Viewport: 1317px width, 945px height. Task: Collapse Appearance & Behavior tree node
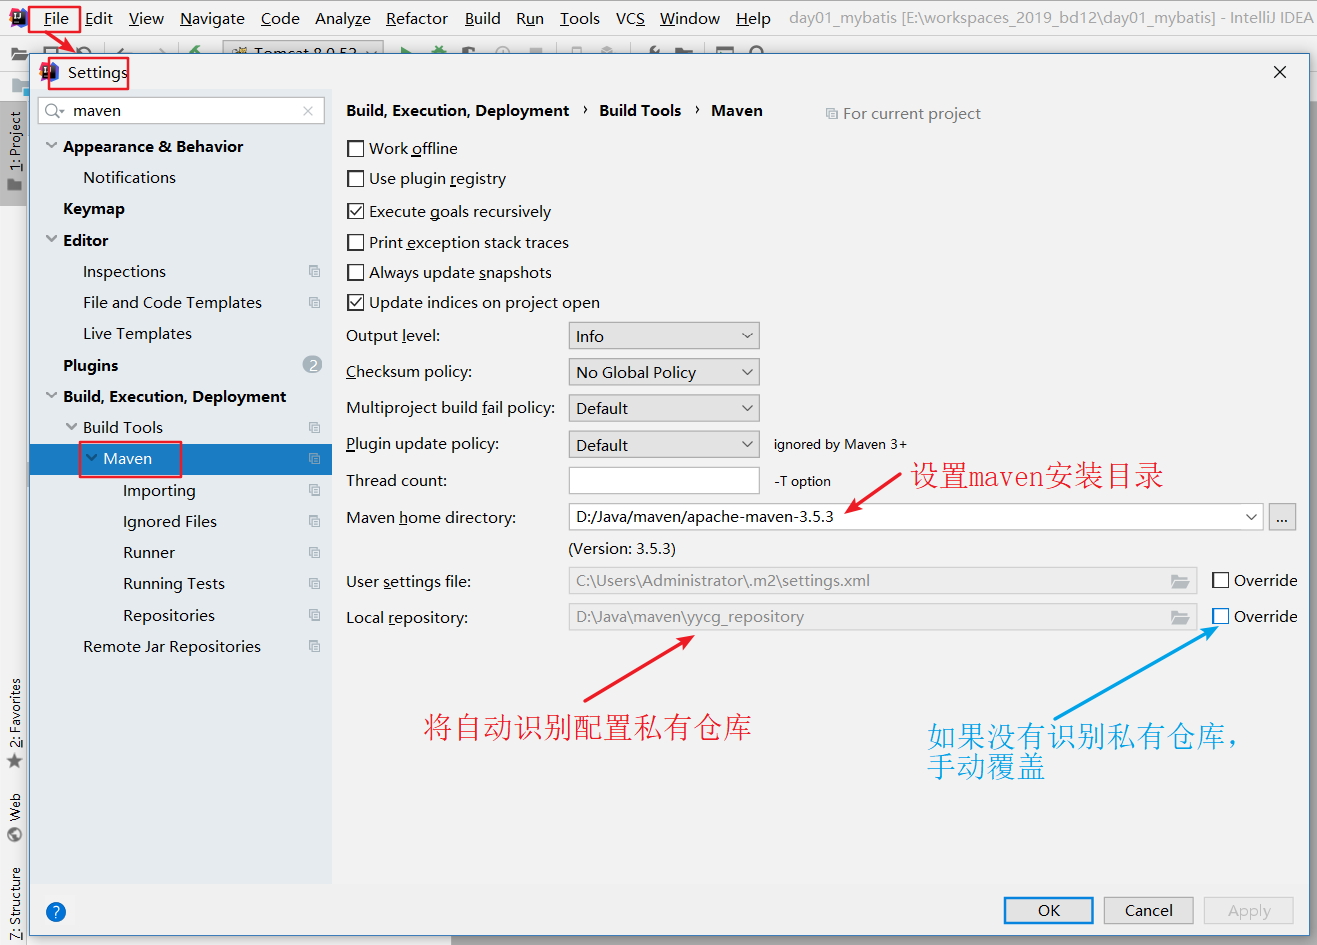tap(51, 146)
